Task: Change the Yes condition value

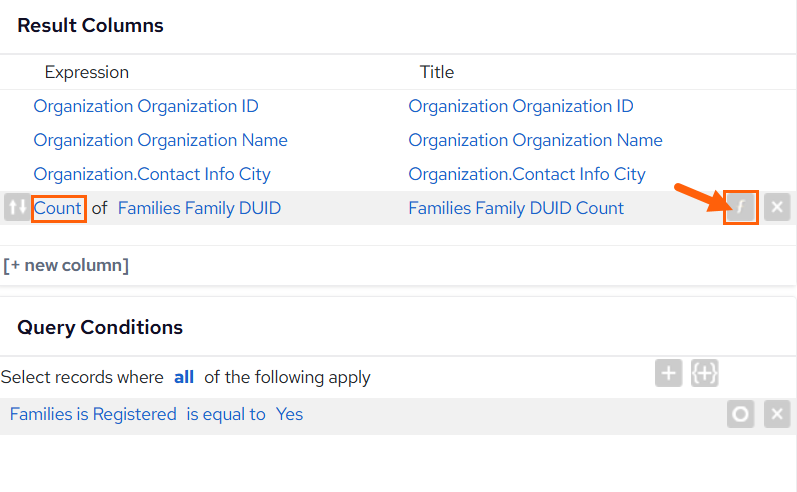Action: click(289, 414)
